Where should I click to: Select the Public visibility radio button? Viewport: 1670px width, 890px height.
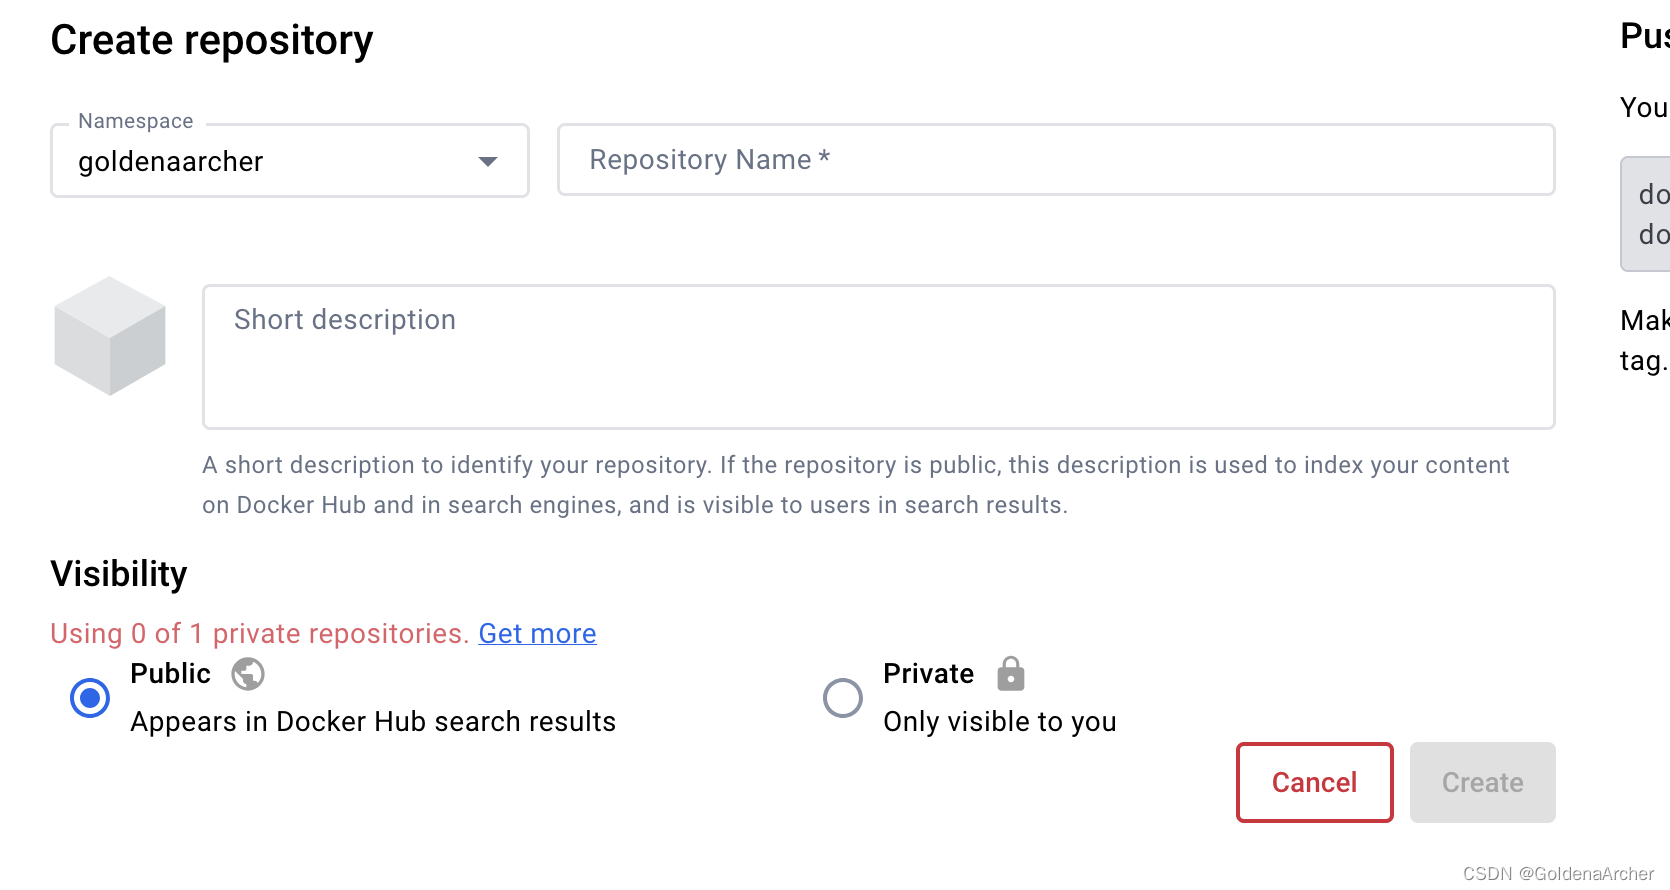point(90,697)
